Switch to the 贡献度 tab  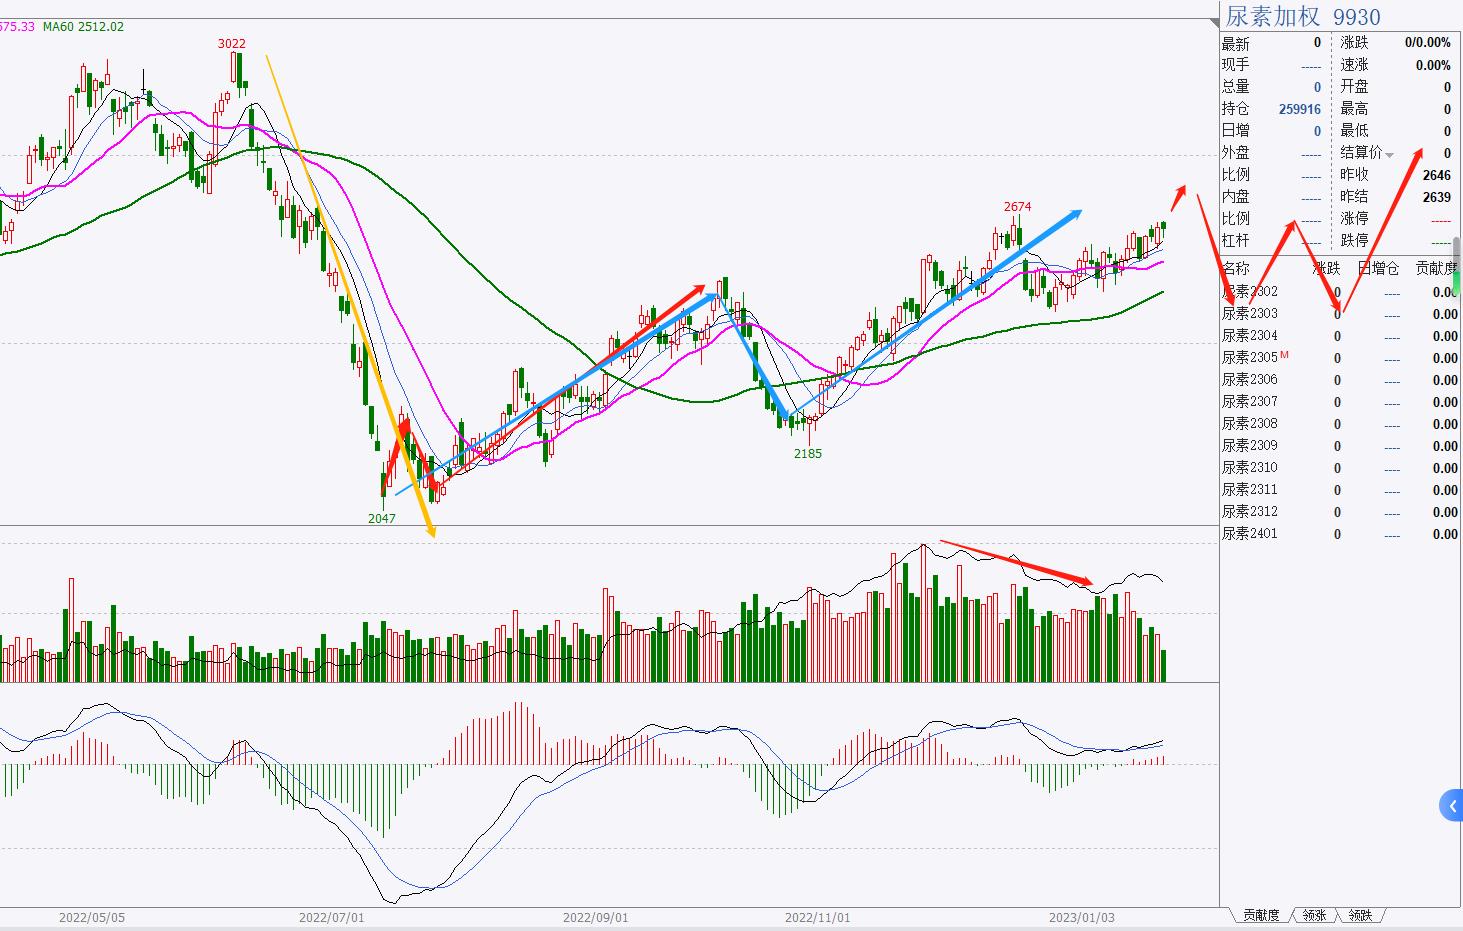coord(1260,915)
